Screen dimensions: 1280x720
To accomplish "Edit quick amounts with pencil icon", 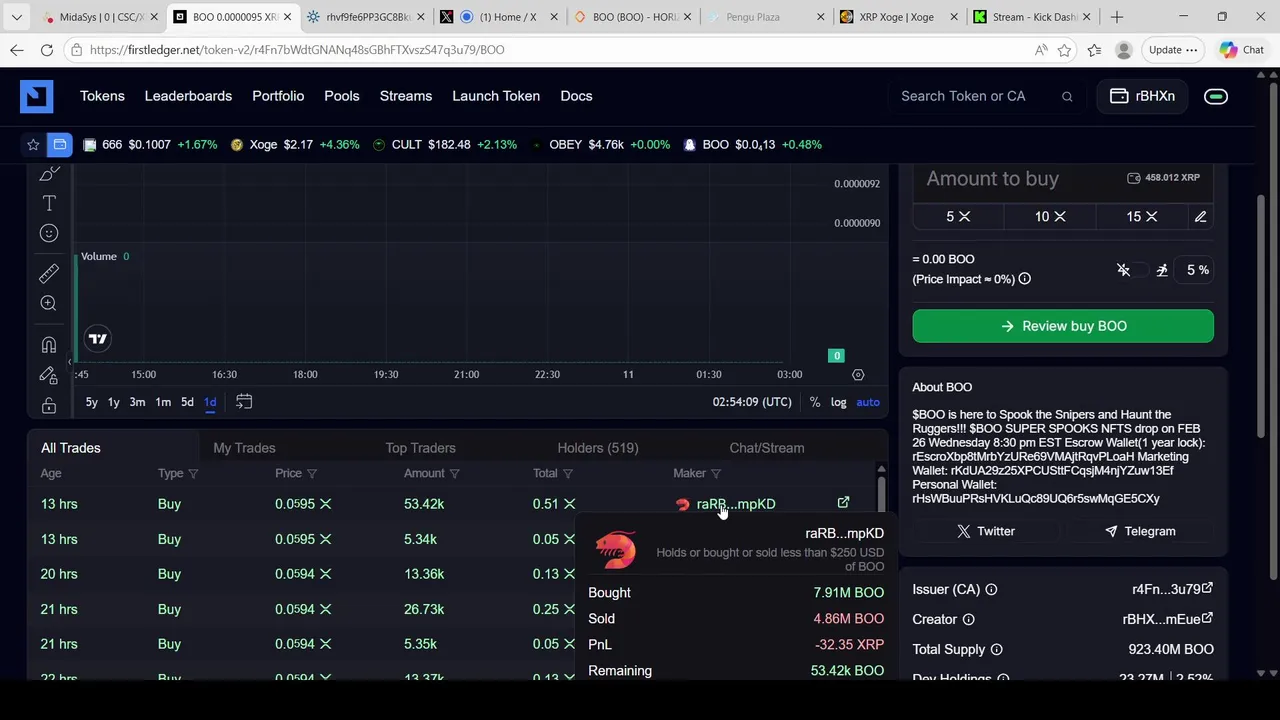I will 1201,217.
